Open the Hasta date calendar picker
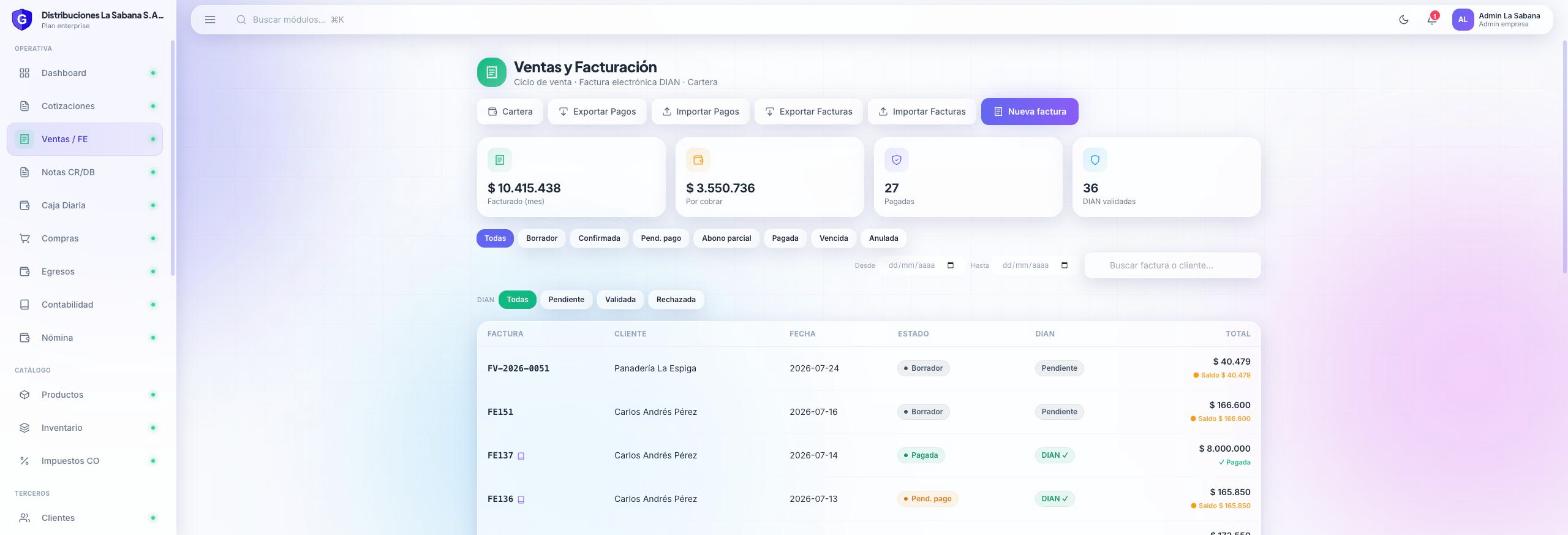 1064,266
